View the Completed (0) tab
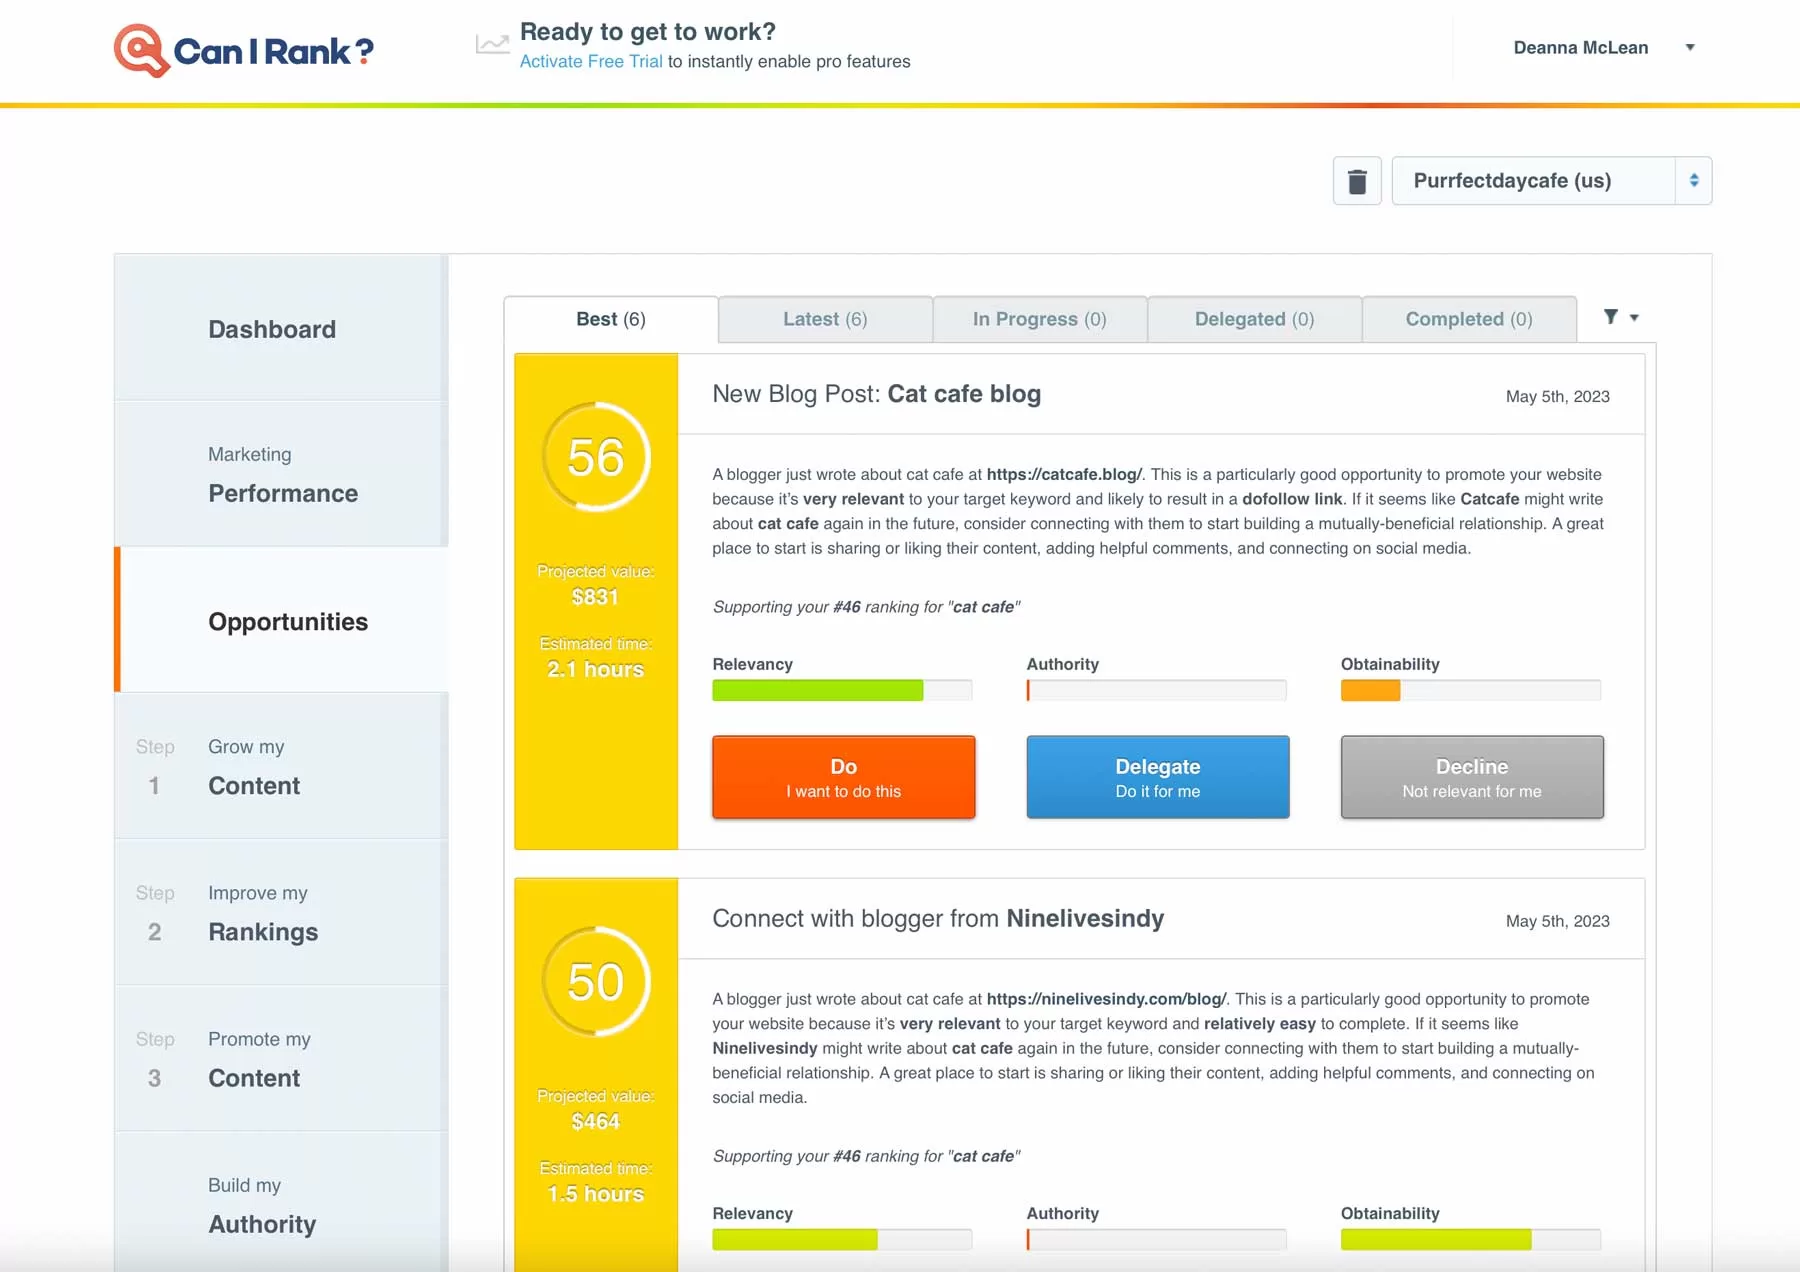Viewport: 1800px width, 1272px height. pos(1468,319)
